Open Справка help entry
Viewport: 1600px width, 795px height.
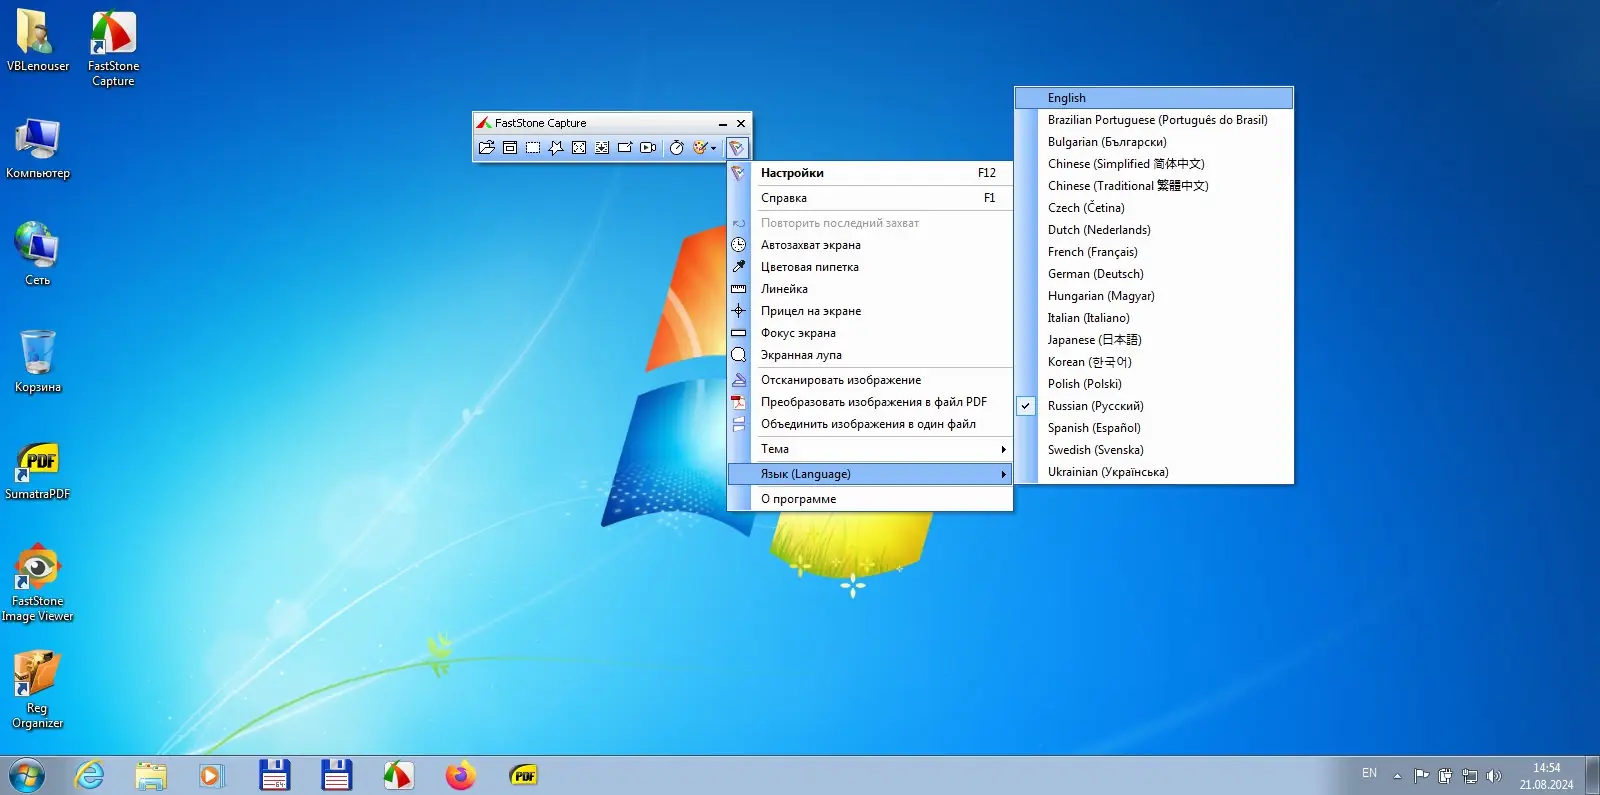point(784,198)
